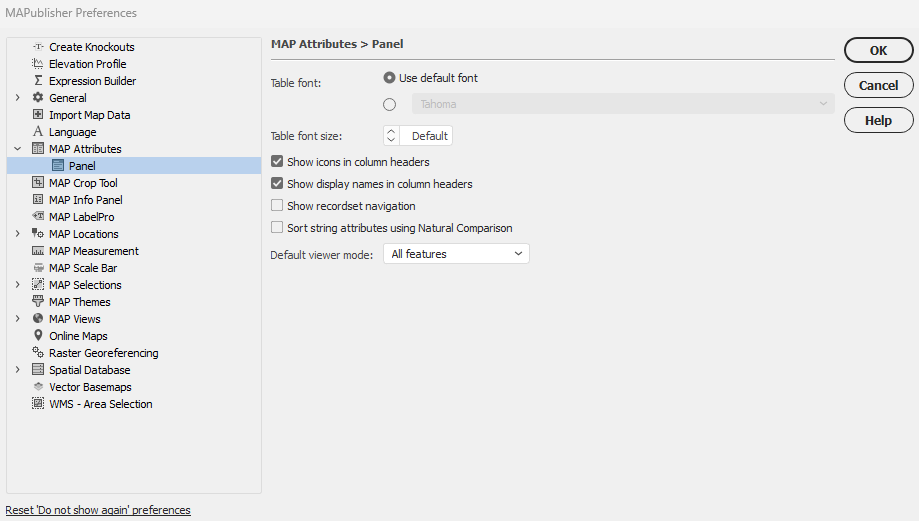
Task: Select the custom font radio button beside Tahoma
Action: click(389, 104)
